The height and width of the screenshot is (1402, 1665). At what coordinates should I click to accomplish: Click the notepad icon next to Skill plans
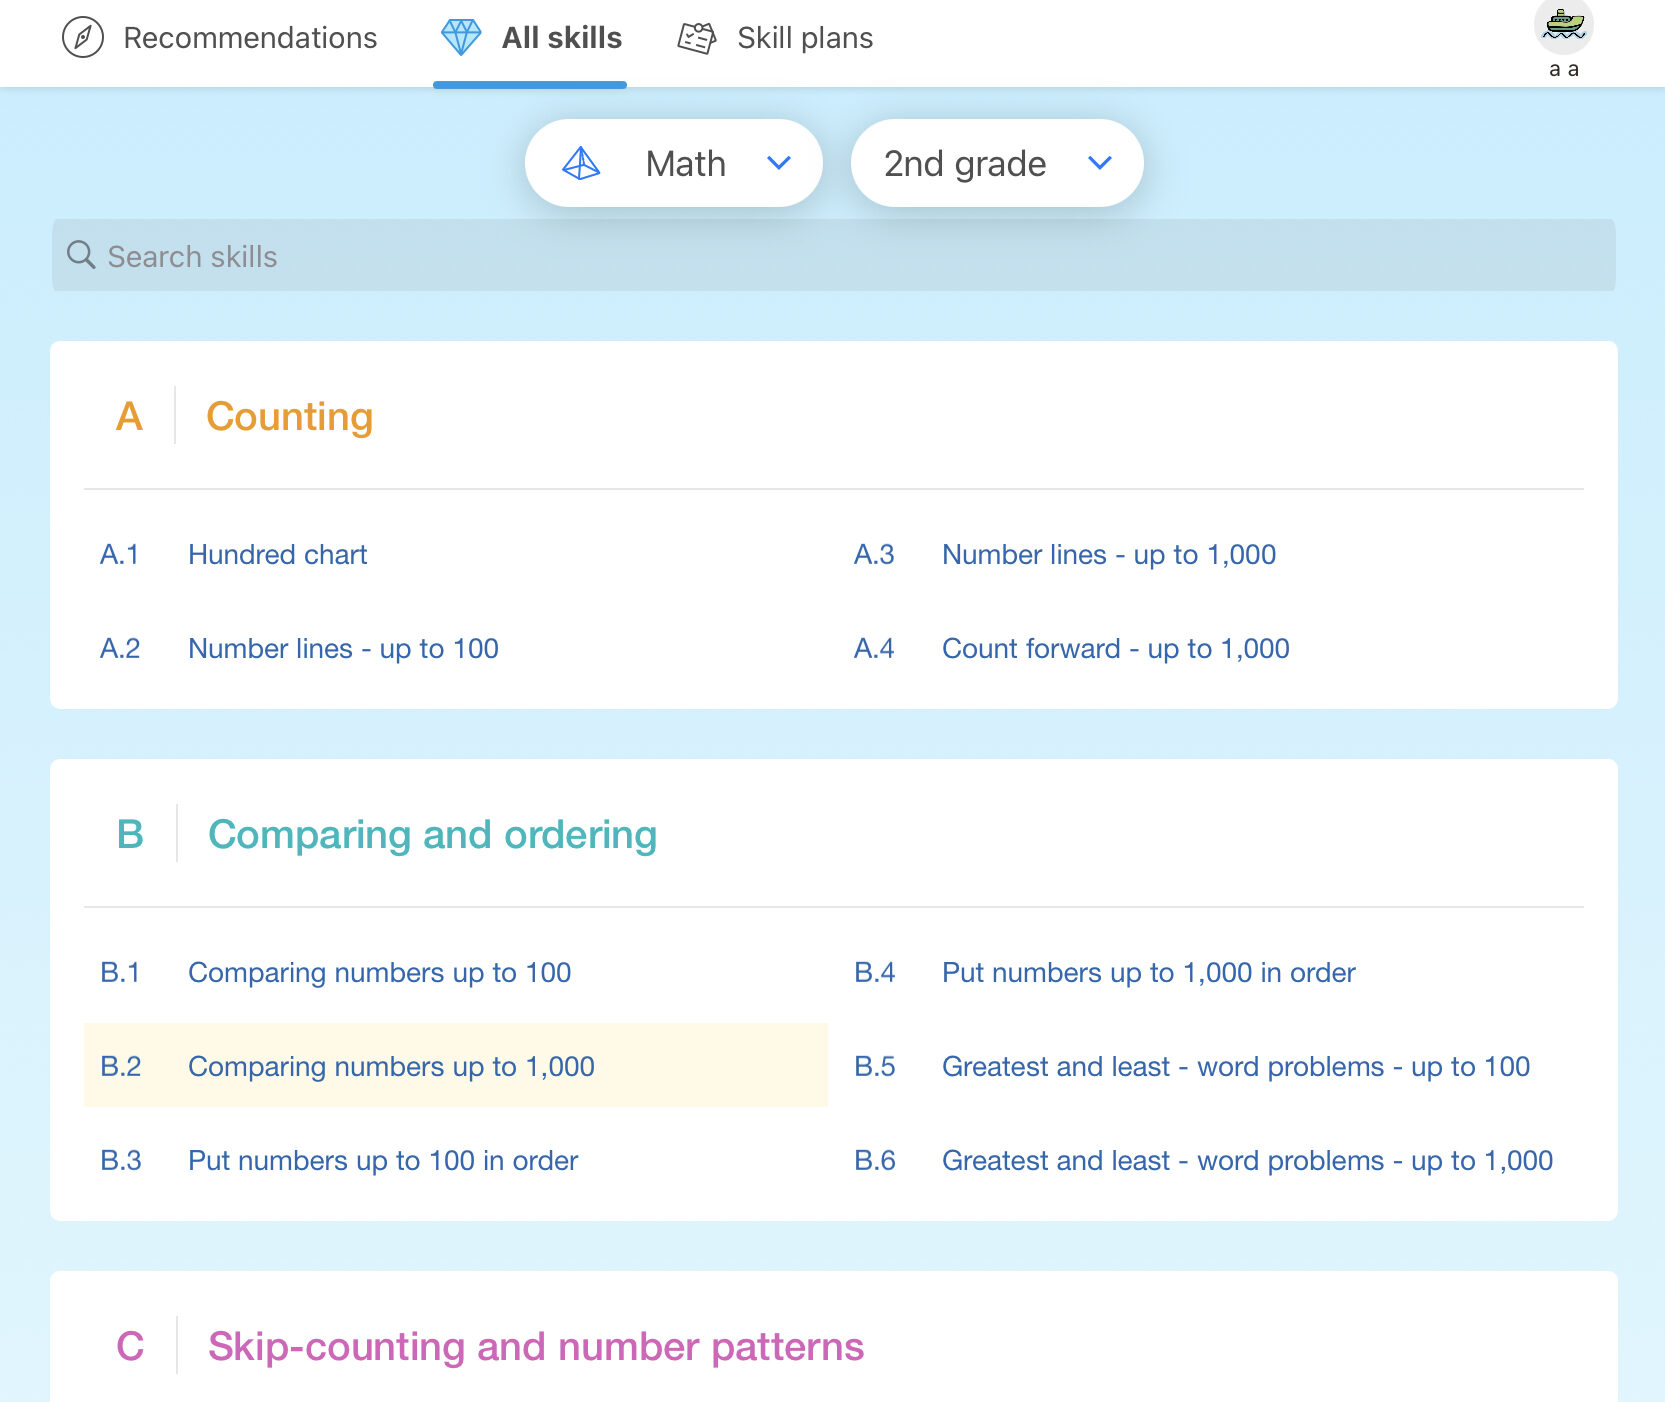click(x=697, y=37)
